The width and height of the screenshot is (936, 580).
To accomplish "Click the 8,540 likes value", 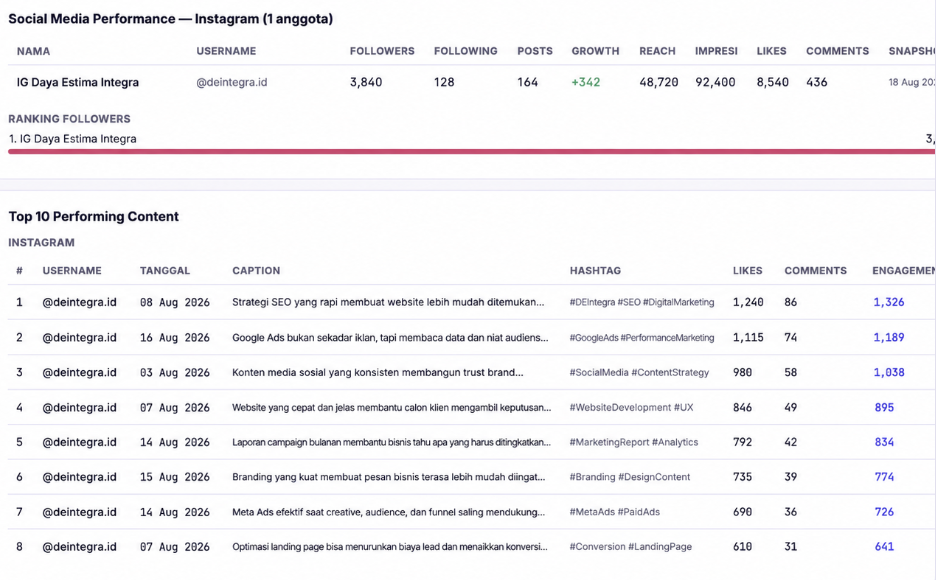I will point(773,82).
